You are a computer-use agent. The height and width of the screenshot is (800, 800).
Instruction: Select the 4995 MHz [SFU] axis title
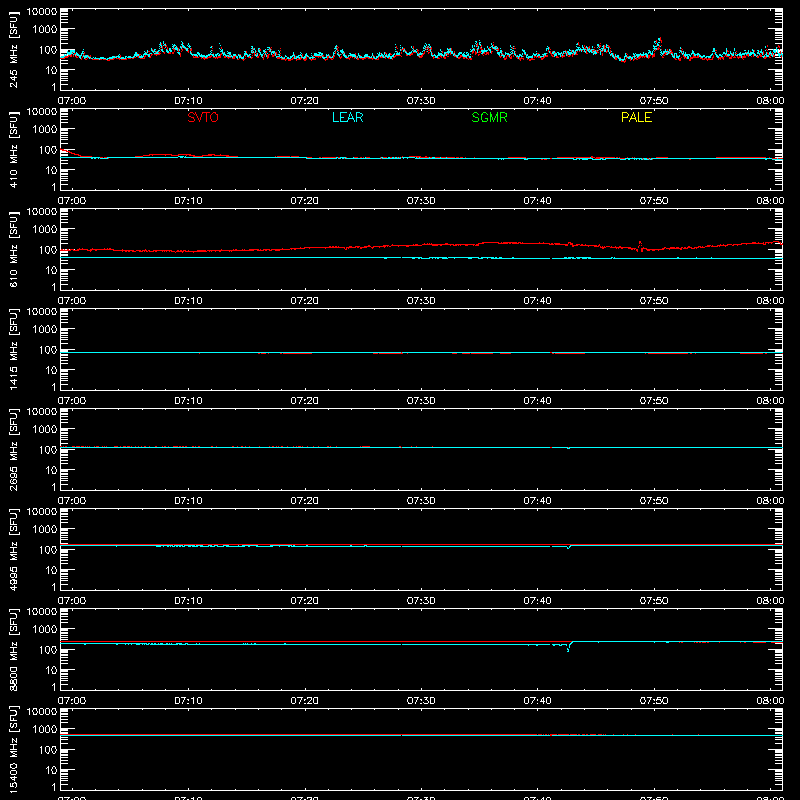point(14,549)
